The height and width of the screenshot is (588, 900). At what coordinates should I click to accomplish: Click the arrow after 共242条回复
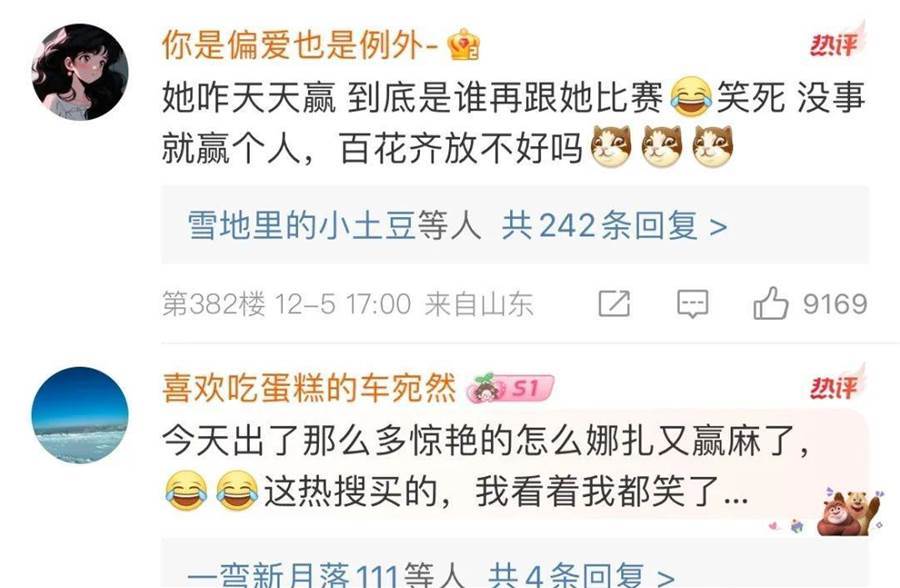click(x=718, y=226)
